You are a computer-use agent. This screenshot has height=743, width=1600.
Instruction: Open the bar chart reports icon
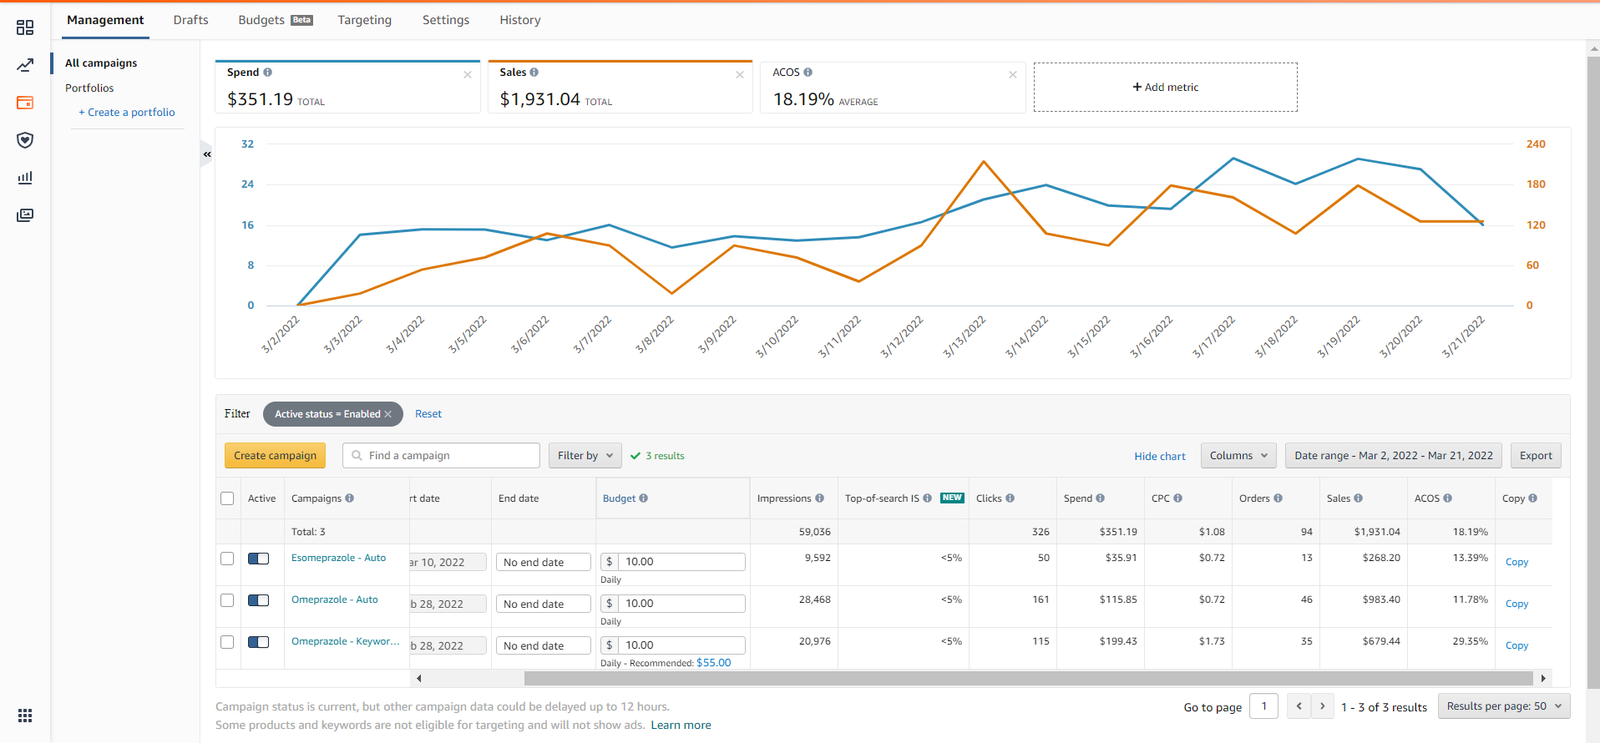[x=25, y=178]
